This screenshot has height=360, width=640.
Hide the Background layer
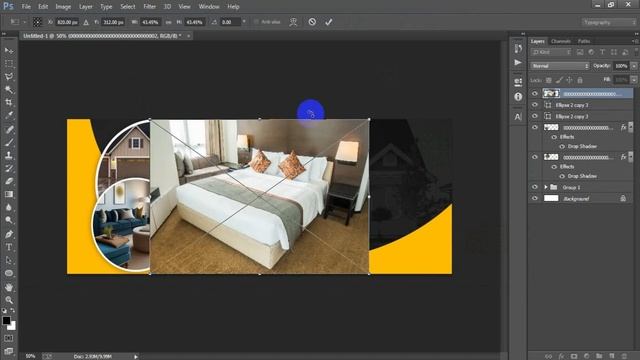535,199
